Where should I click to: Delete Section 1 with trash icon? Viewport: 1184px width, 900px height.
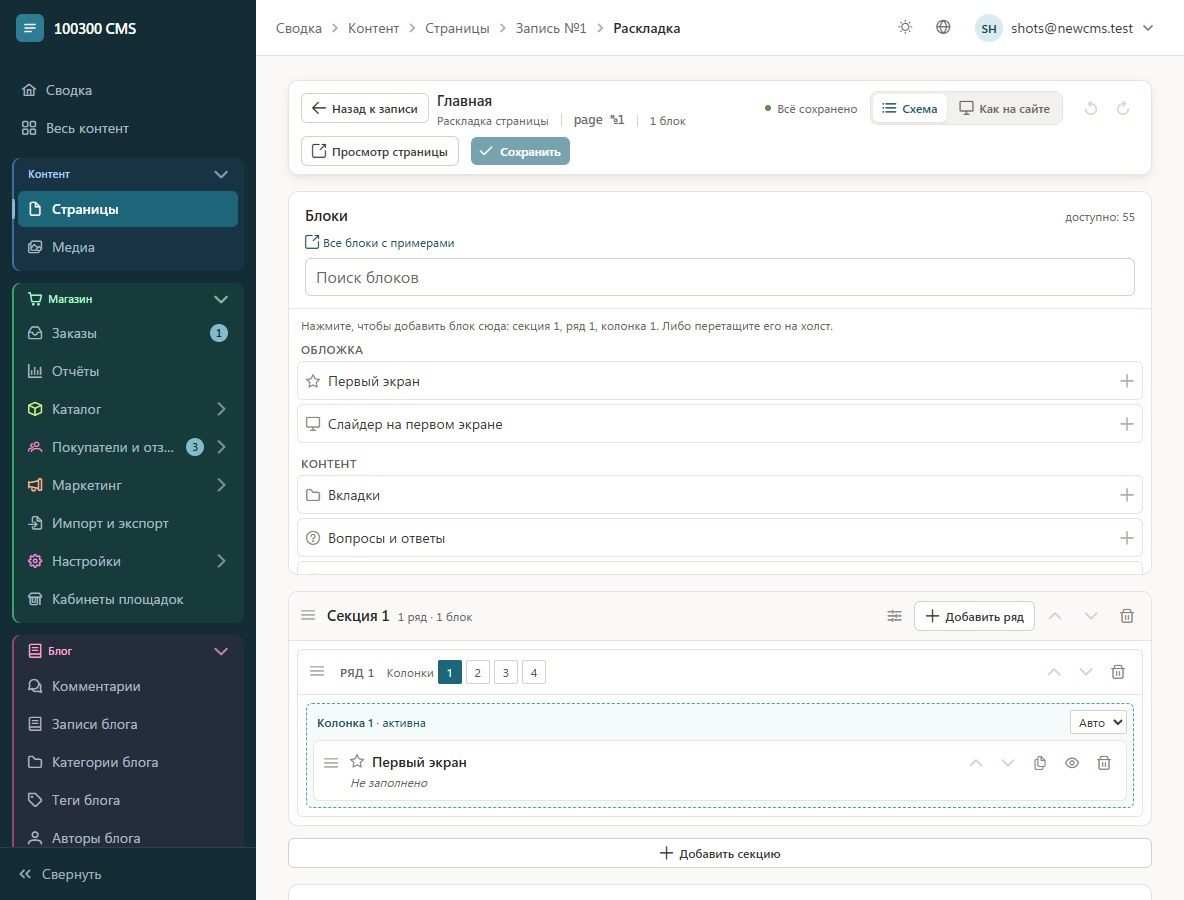pyautogui.click(x=1127, y=616)
